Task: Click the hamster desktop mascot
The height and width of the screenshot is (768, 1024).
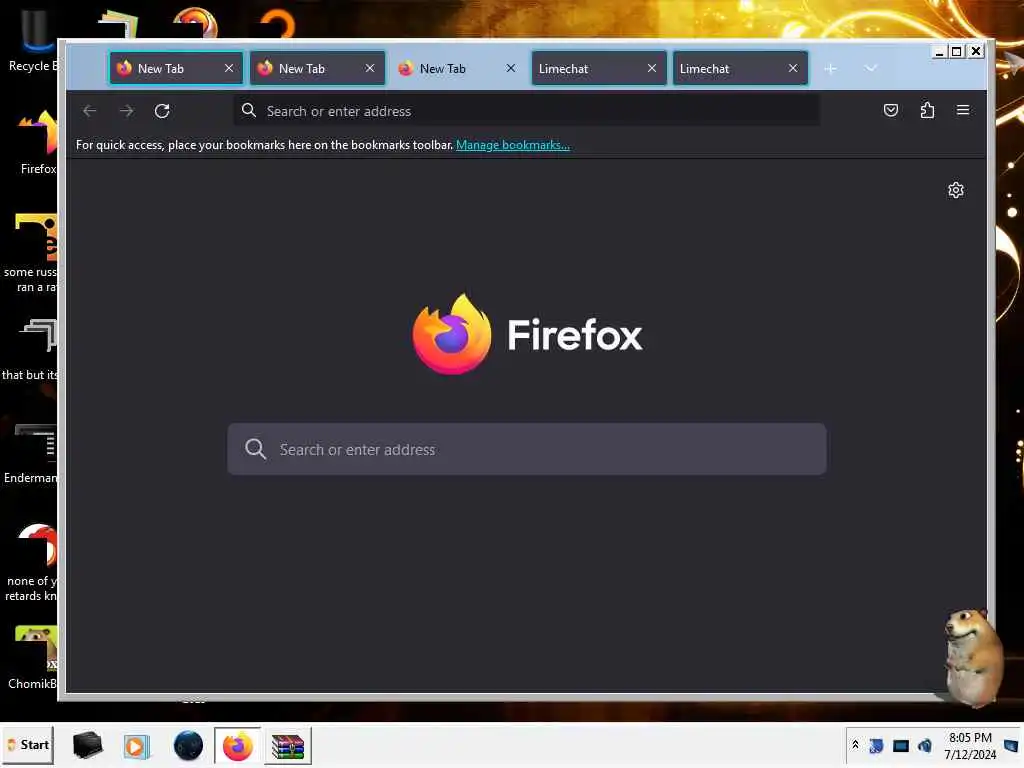Action: point(974,658)
